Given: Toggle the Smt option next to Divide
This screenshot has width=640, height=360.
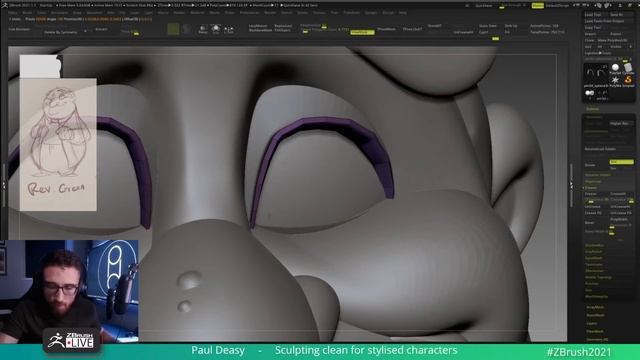Looking at the screenshot, I should click(x=621, y=162).
